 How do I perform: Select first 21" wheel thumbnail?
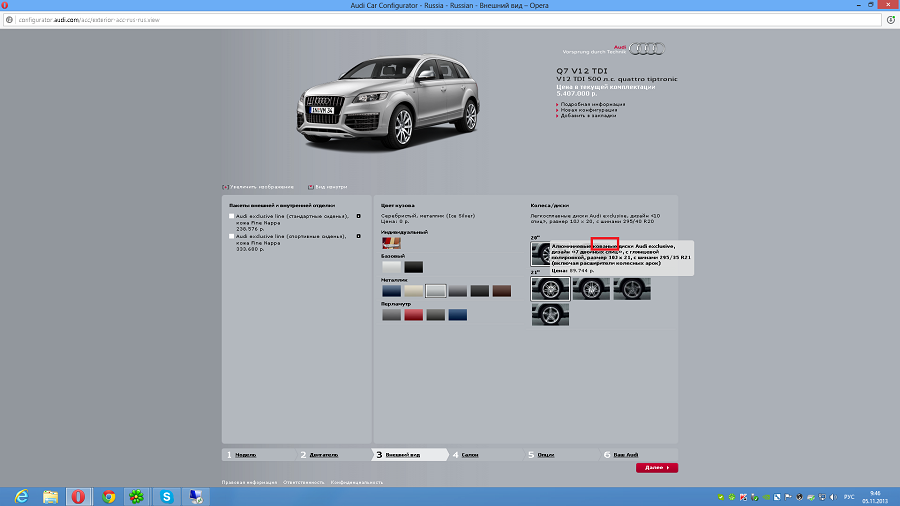click(550, 289)
